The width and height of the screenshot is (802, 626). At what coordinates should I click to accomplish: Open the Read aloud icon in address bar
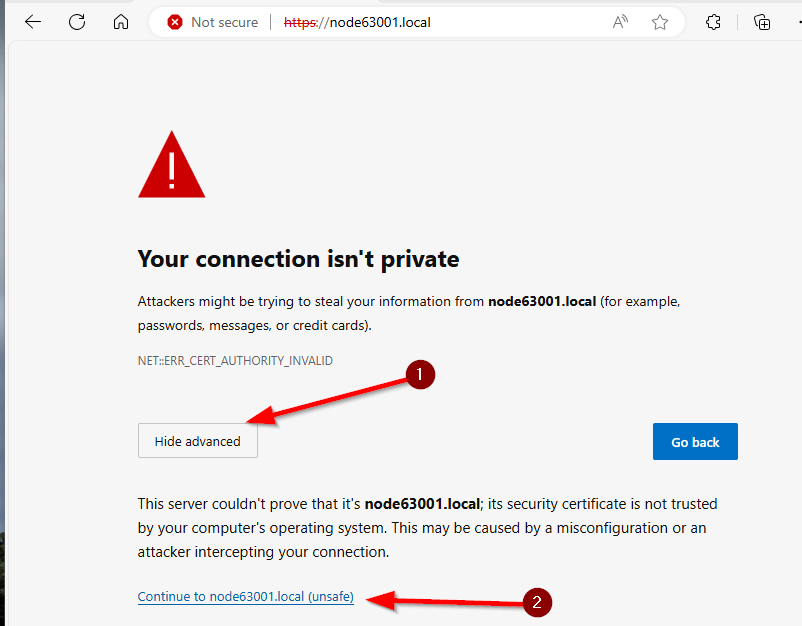[x=621, y=22]
